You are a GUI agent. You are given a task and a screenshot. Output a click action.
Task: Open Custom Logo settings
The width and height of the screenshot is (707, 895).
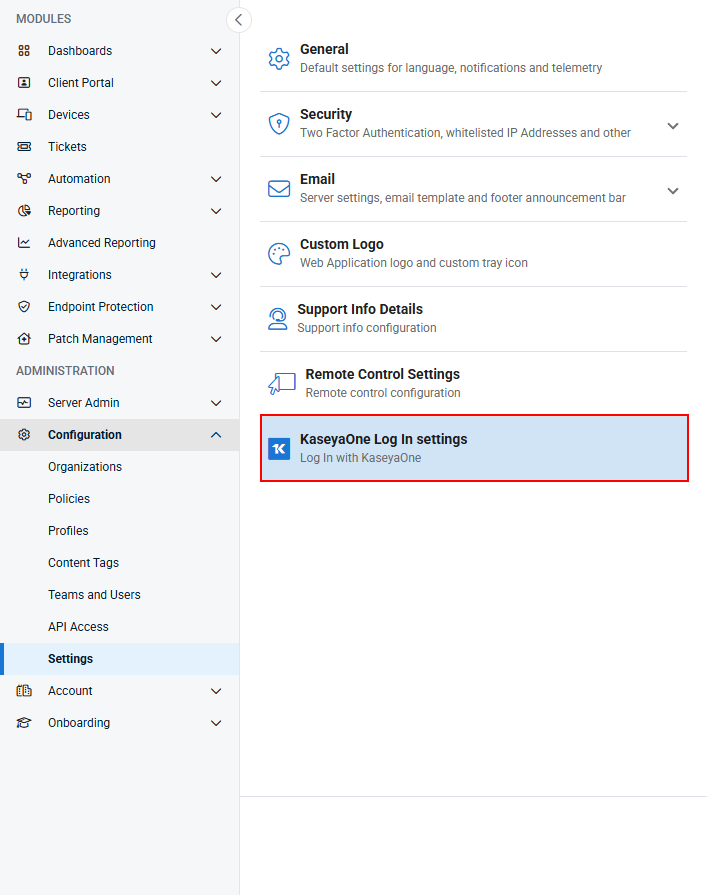474,254
